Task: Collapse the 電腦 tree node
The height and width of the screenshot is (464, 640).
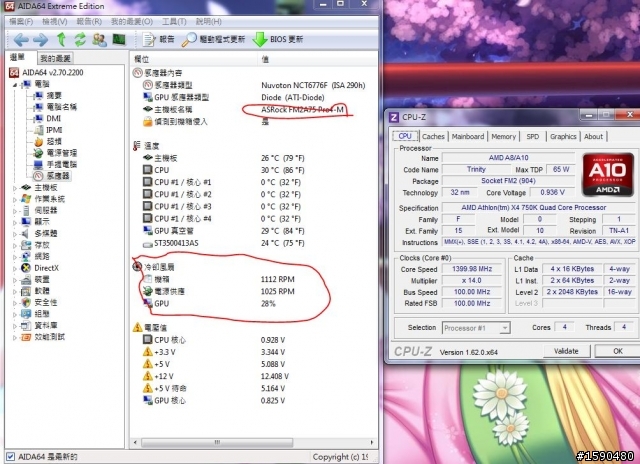Action: (x=14, y=84)
